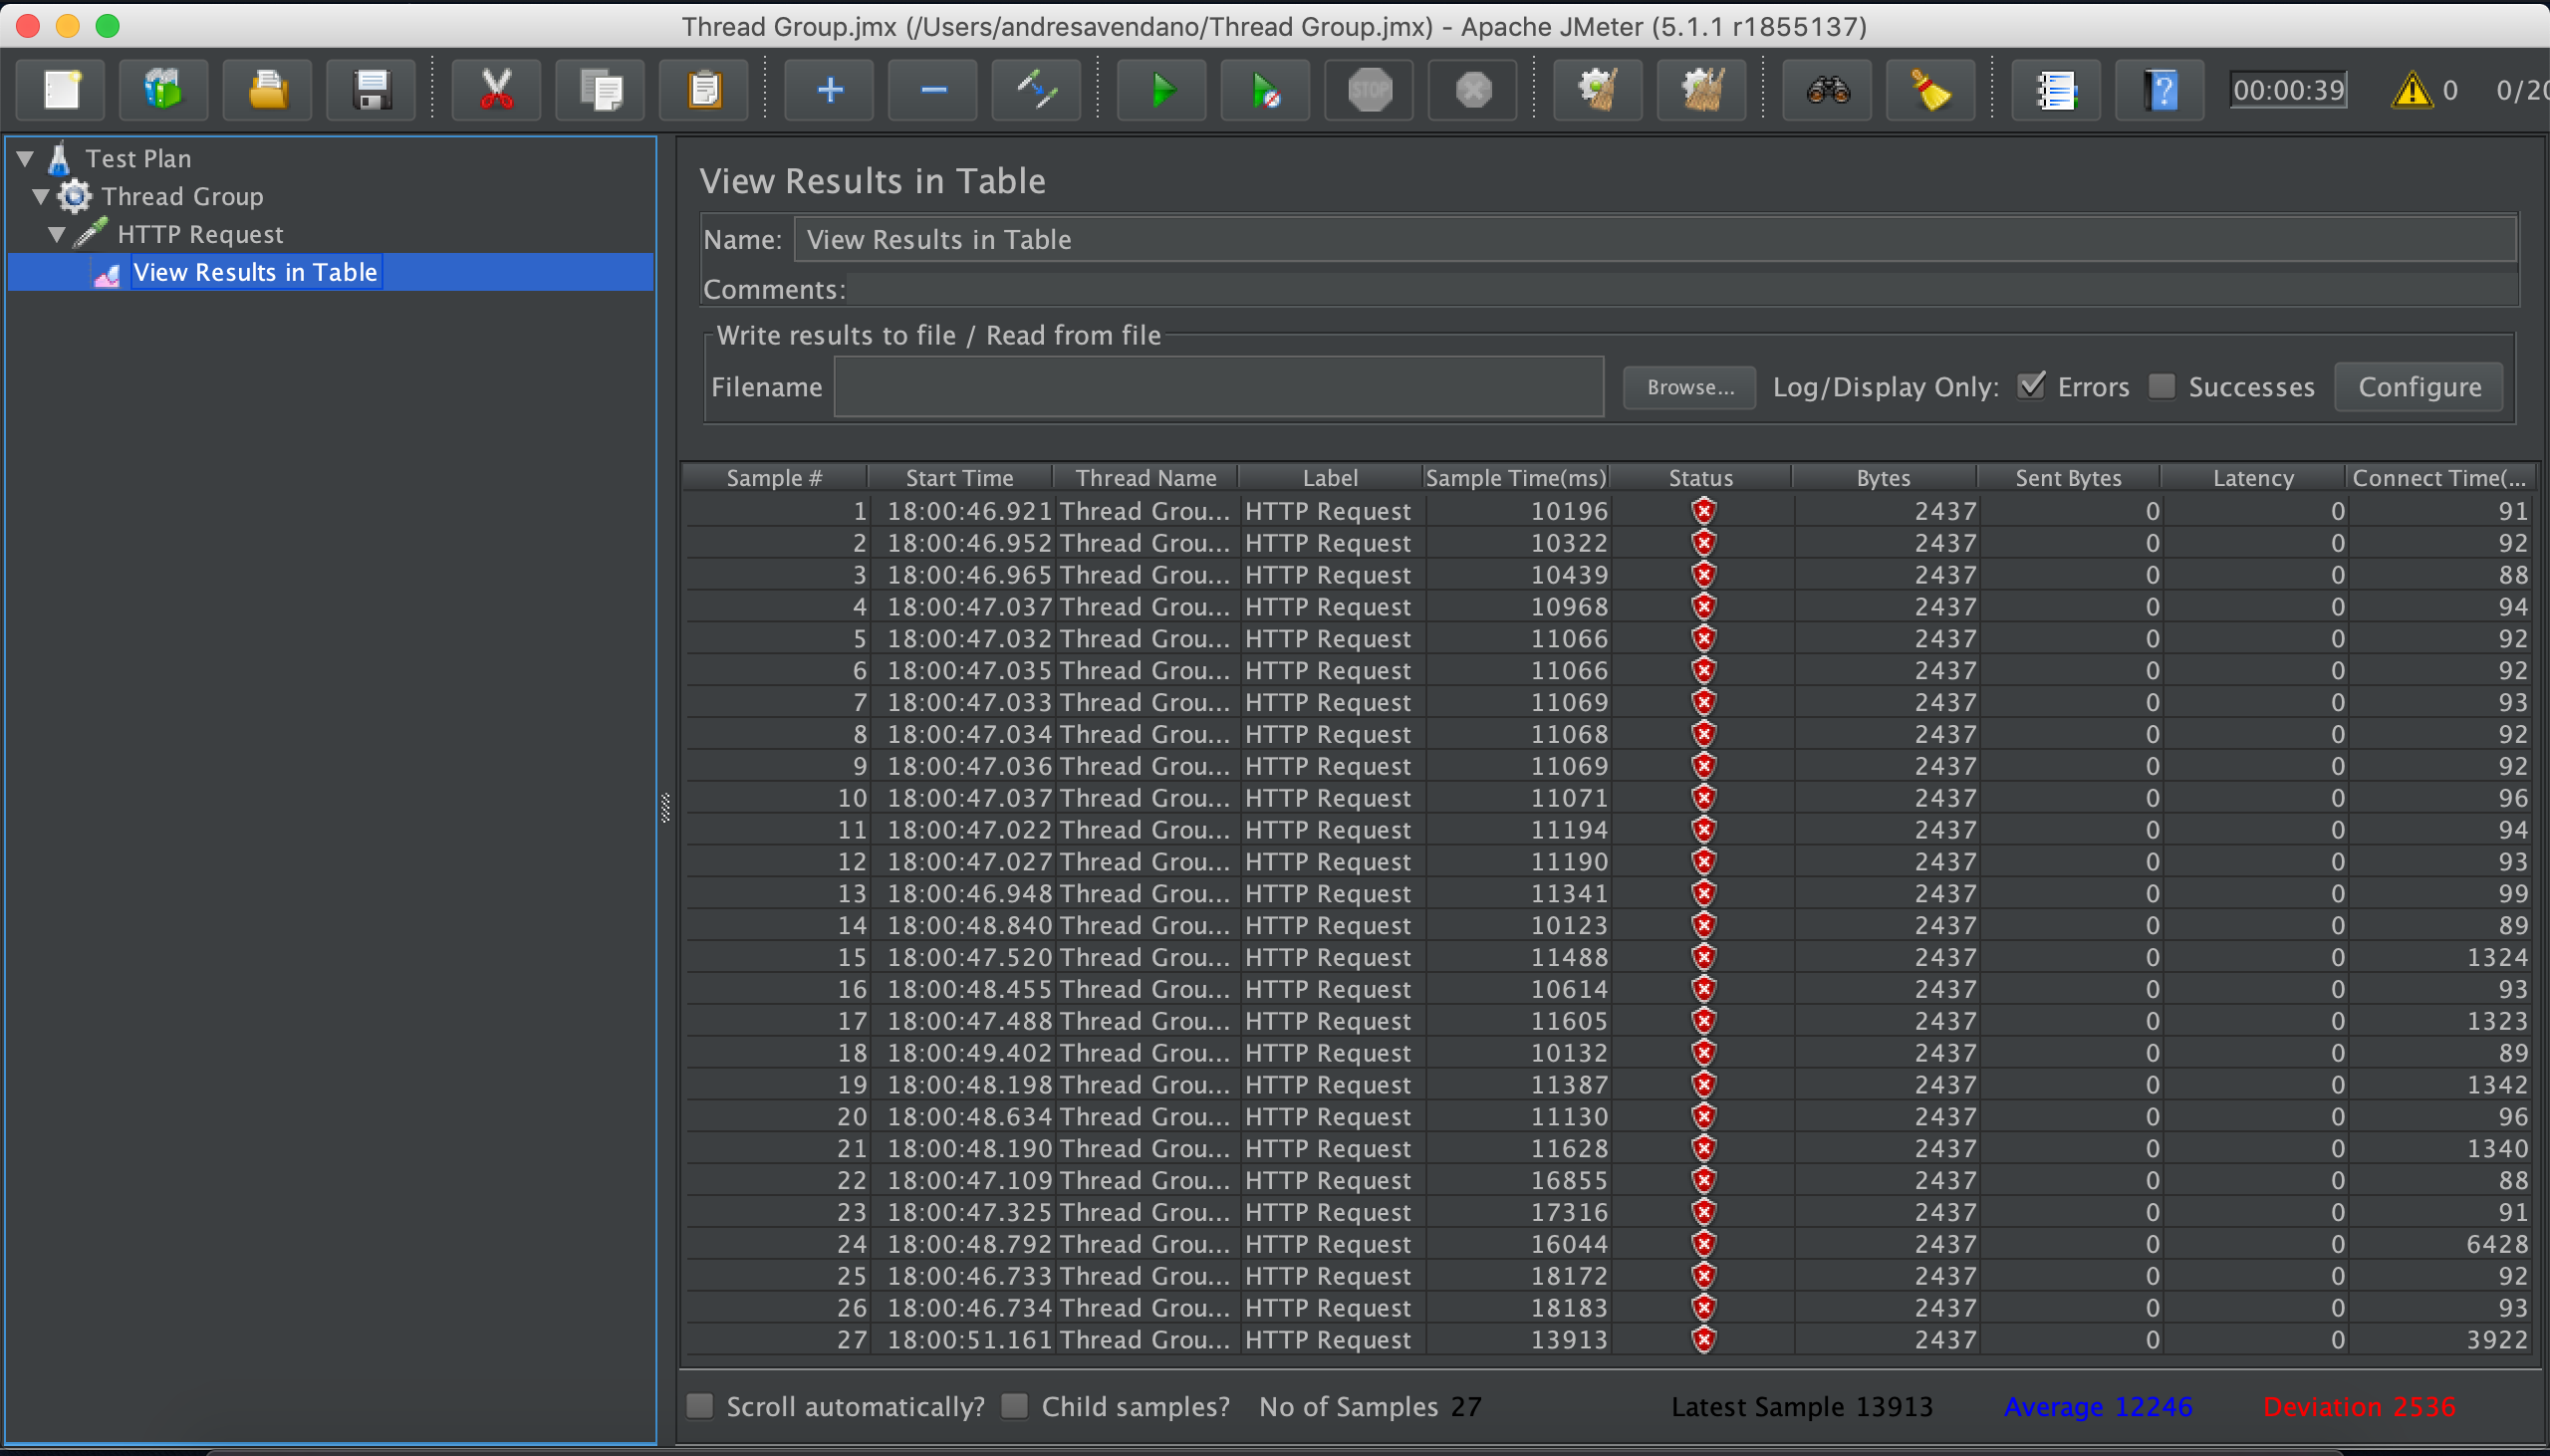Sort by Latency column header
Image resolution: width=2550 pixels, height=1456 pixels.
2253,478
